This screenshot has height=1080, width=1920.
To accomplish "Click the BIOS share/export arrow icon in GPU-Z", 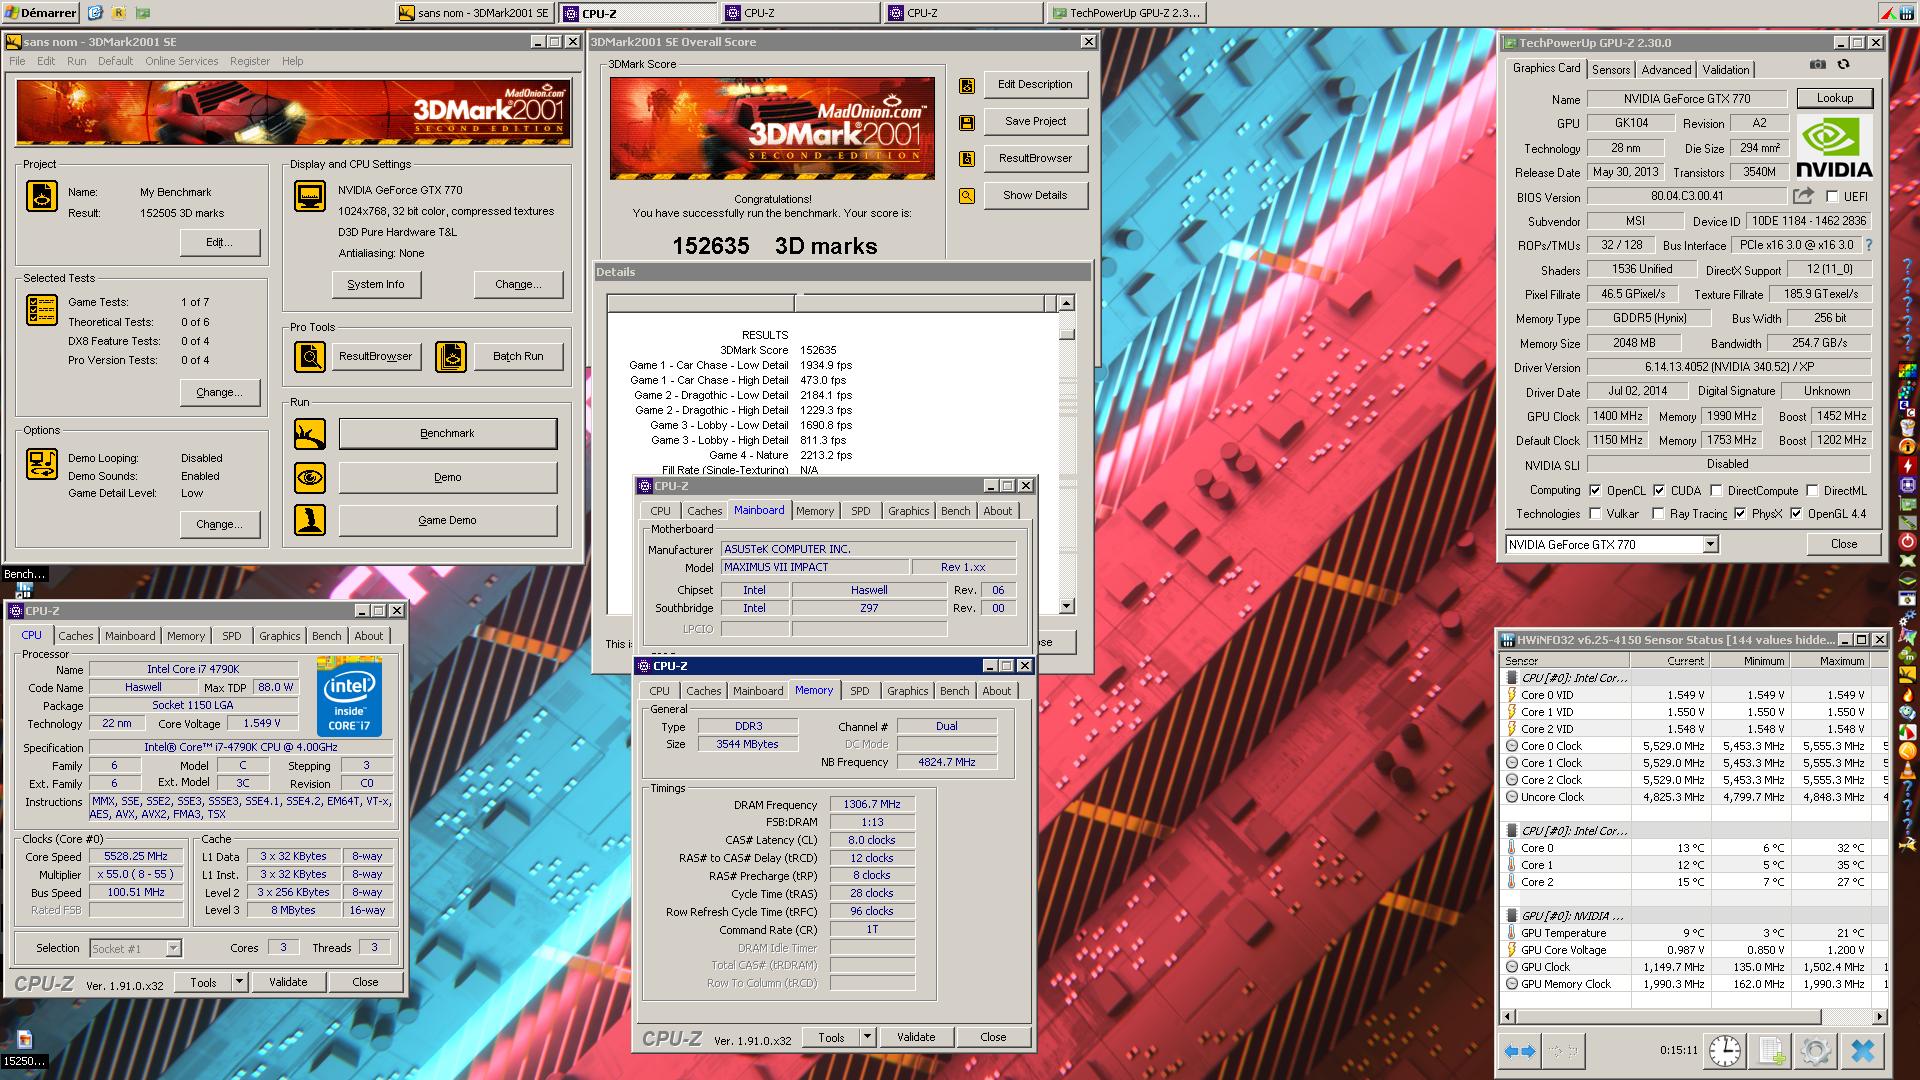I will [x=1803, y=196].
